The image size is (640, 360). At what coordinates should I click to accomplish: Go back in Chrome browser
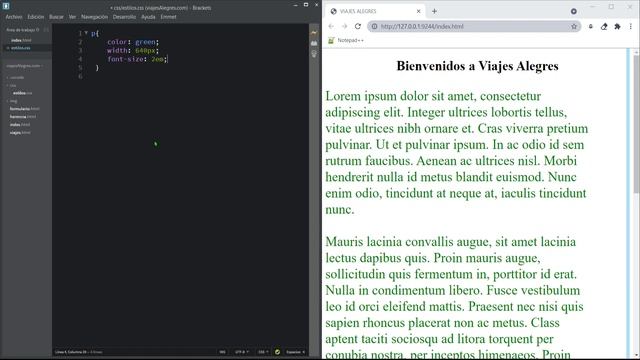point(331,26)
